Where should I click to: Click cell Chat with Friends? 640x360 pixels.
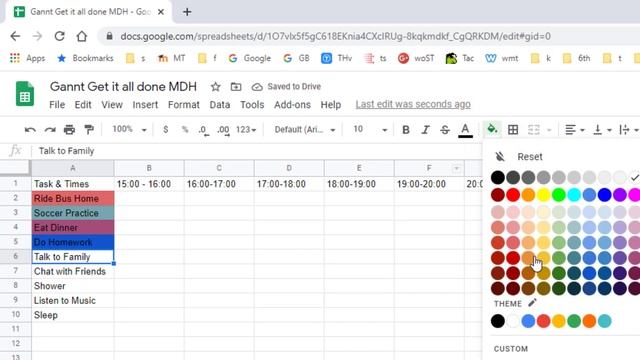tap(73, 271)
